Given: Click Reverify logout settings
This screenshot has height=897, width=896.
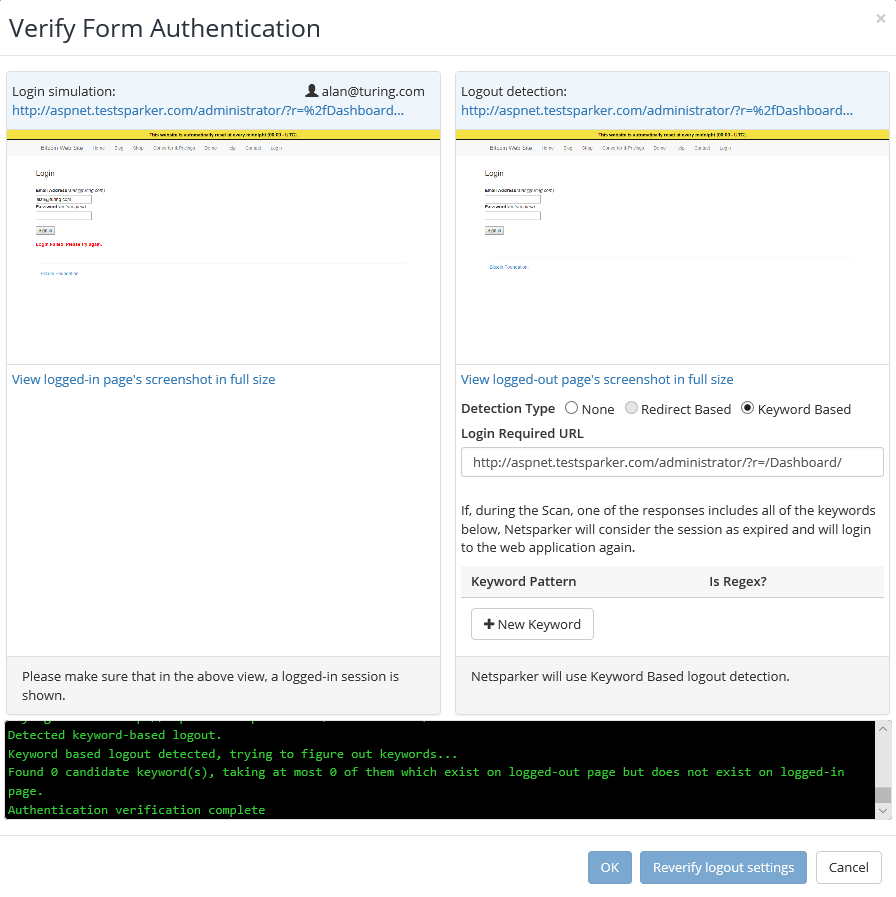Looking at the screenshot, I should coord(723,867).
